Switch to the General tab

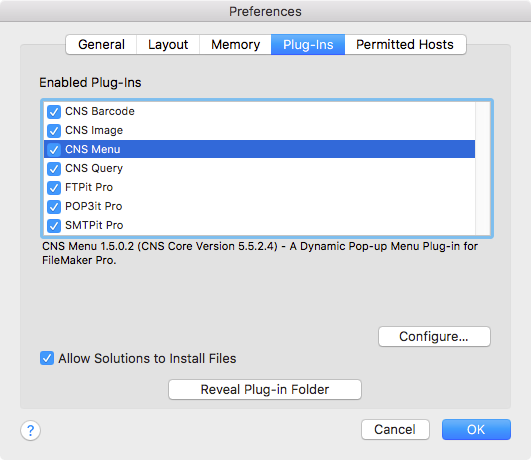pos(101,44)
